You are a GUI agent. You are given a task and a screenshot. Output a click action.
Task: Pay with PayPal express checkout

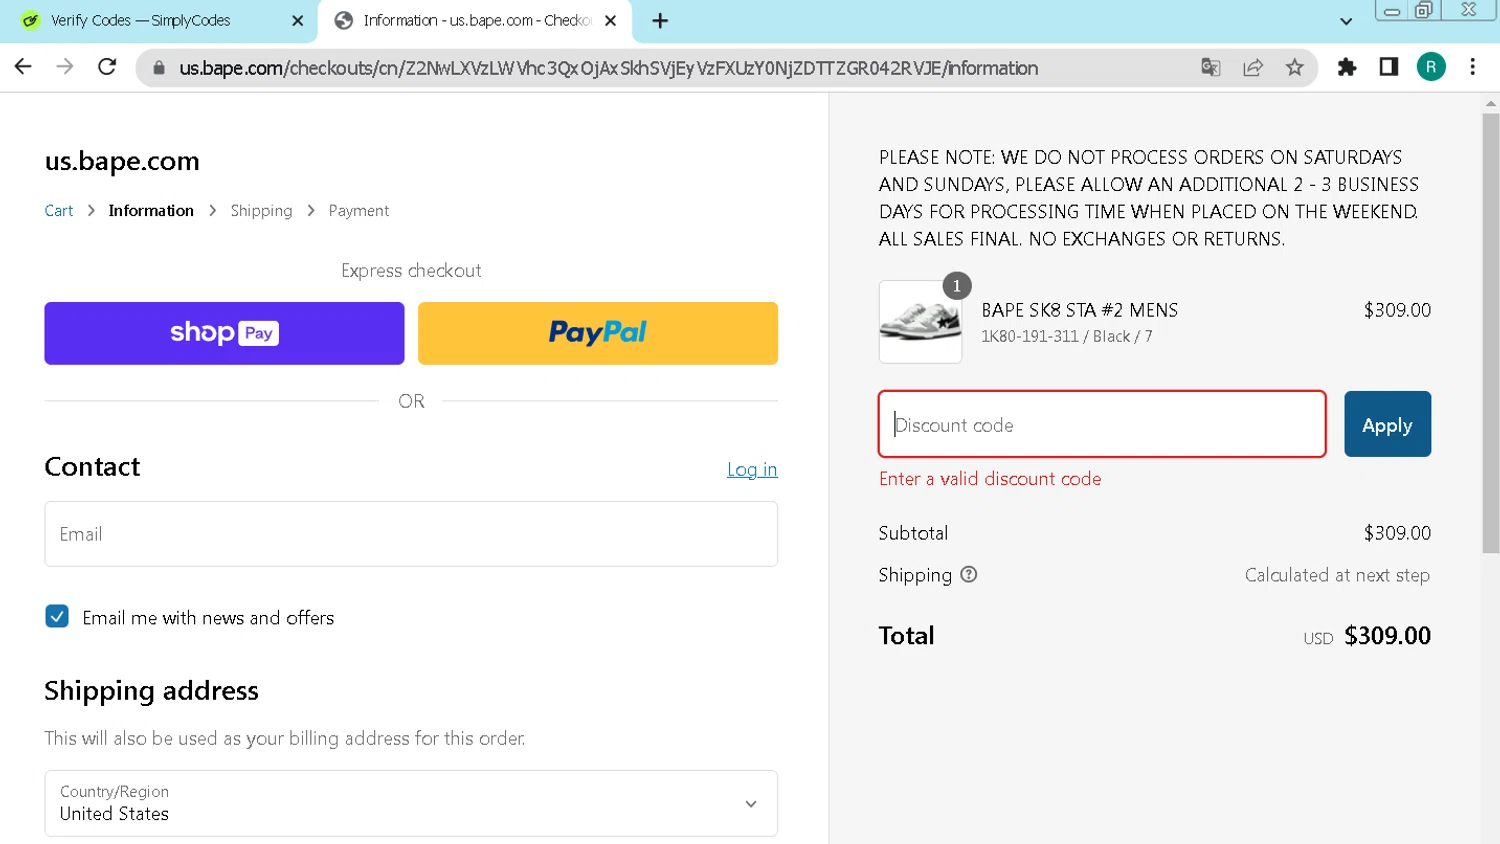[598, 333]
